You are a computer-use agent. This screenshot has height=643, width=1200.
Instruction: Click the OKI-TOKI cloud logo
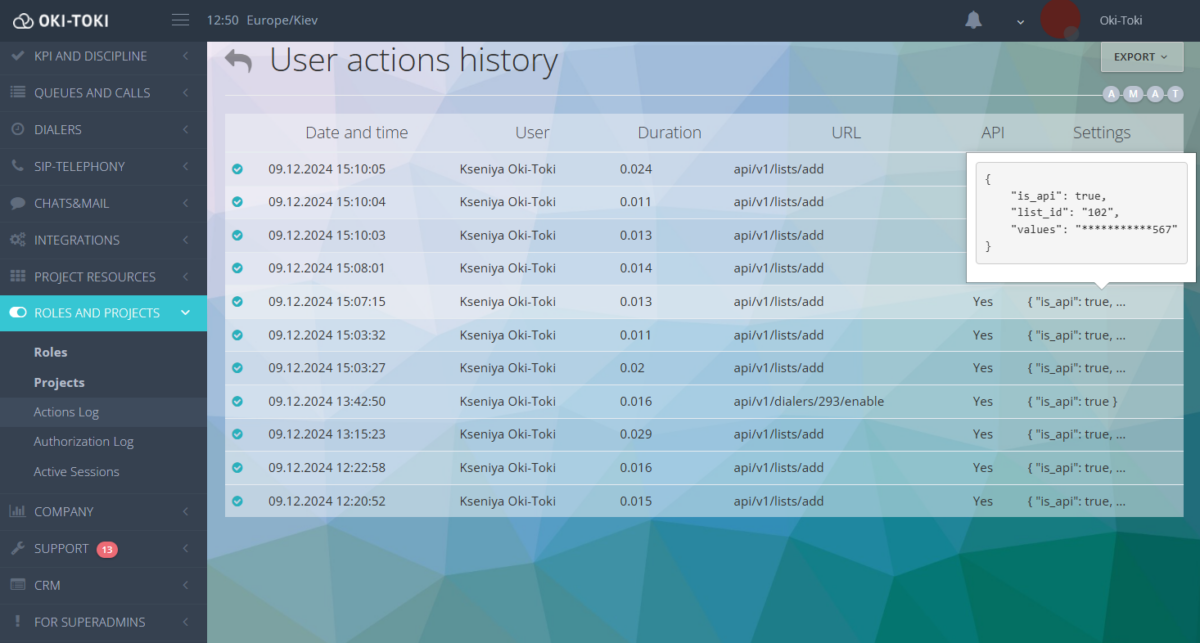tap(24, 20)
